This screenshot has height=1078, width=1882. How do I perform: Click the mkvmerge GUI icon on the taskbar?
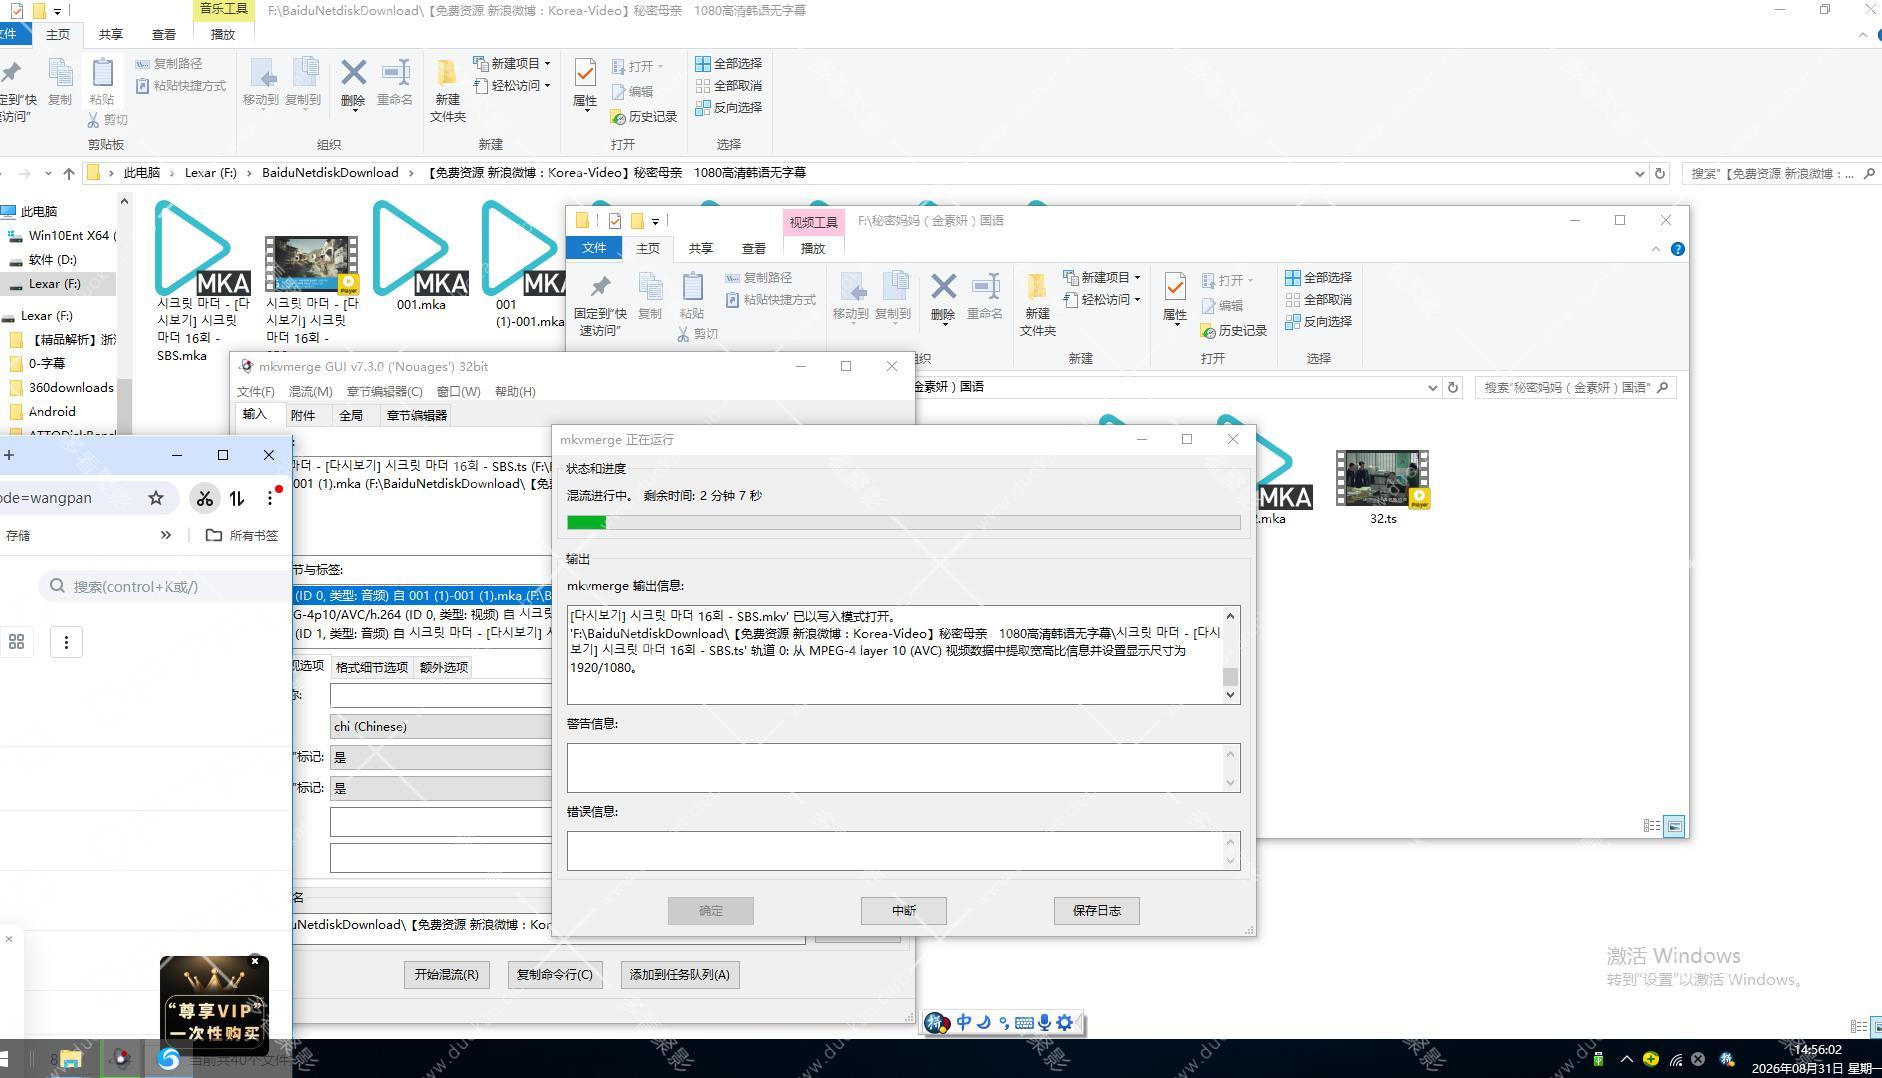point(121,1059)
